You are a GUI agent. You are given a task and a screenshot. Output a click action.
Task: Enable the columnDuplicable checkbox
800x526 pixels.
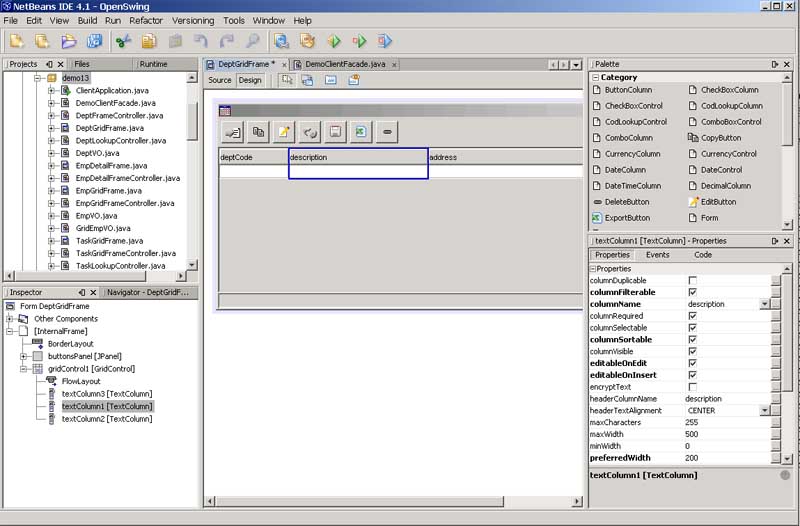pyautogui.click(x=693, y=280)
